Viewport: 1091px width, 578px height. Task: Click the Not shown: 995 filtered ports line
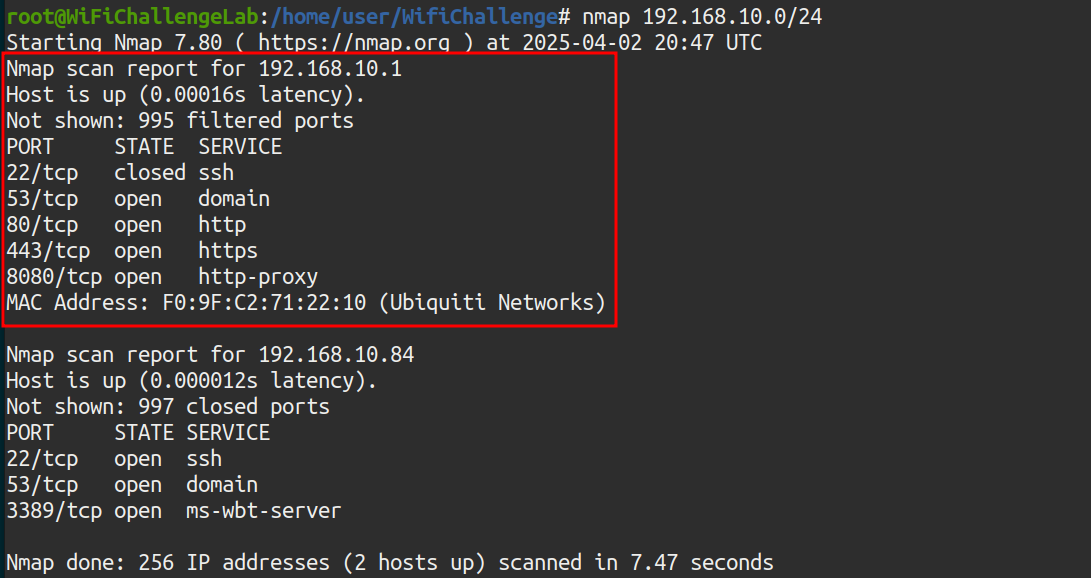(x=180, y=121)
